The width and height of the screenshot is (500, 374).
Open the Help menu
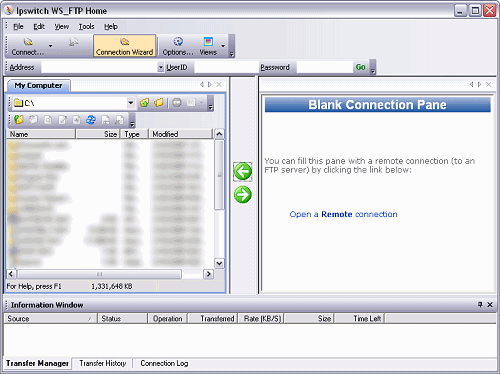[111, 26]
